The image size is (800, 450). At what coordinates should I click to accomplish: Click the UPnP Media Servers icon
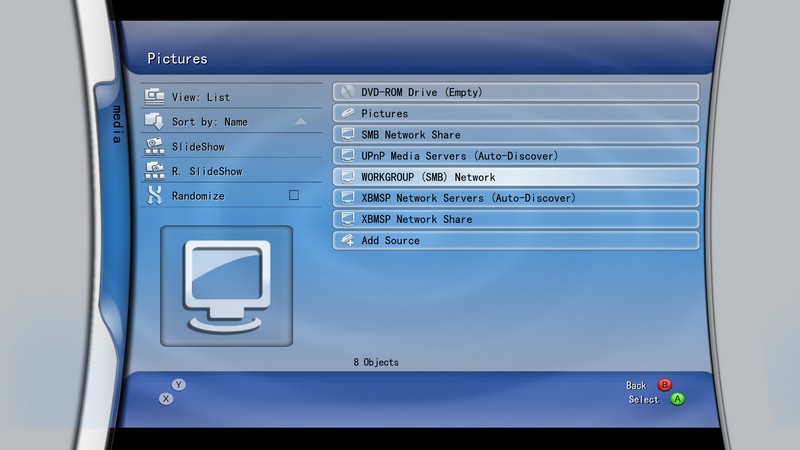point(347,156)
